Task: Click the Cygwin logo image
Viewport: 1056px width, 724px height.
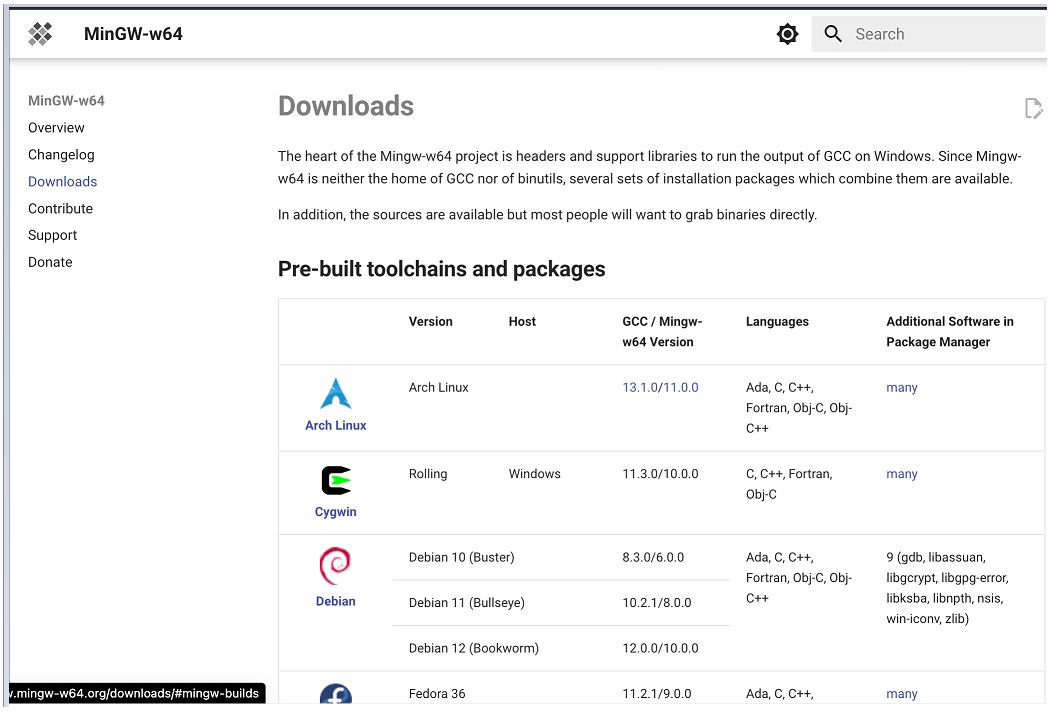Action: click(335, 481)
